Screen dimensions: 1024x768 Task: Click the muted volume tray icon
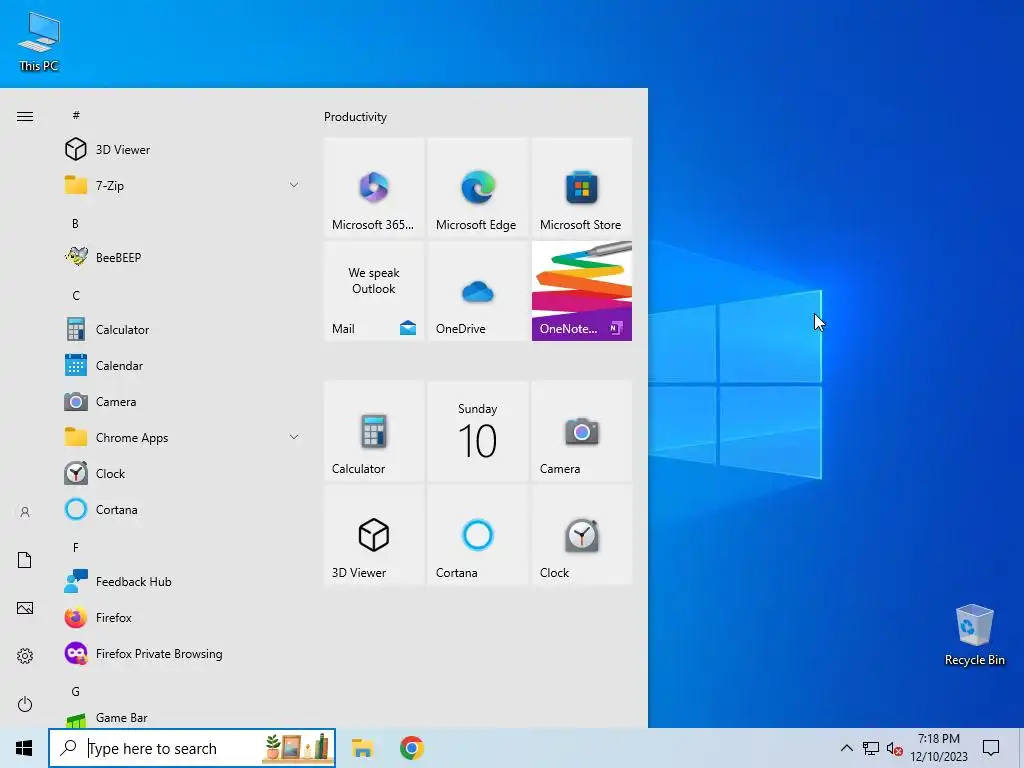tap(895, 748)
